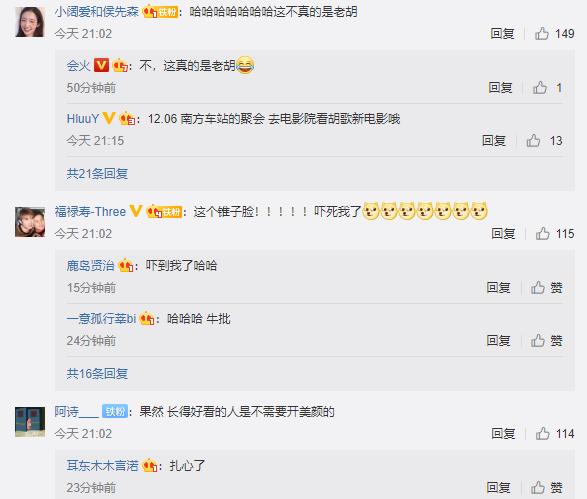The width and height of the screenshot is (587, 499).
Task: Reply to 小阔爱和侯先森's comment
Action: [x=502, y=34]
